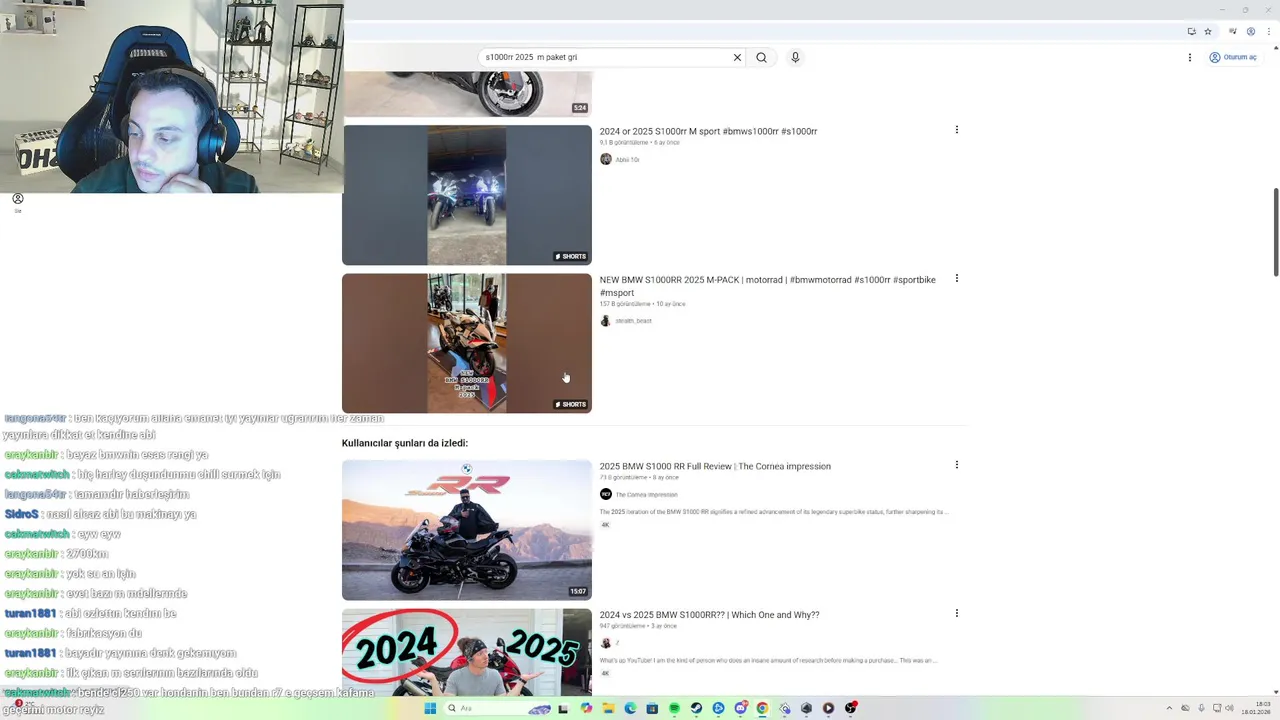
Task: Open Microsoft Edge from the taskbar
Action: pos(631,708)
